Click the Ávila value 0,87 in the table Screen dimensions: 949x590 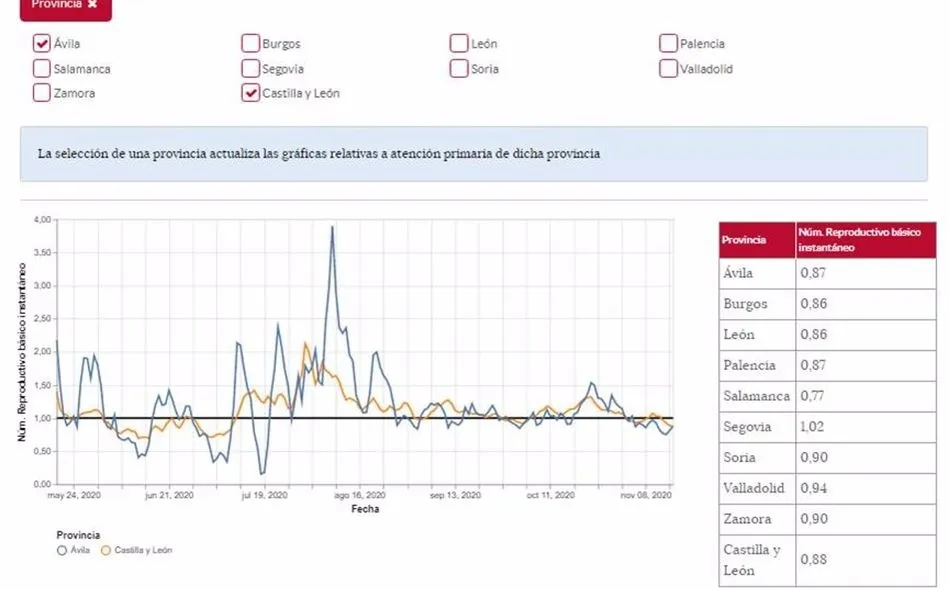(815, 272)
